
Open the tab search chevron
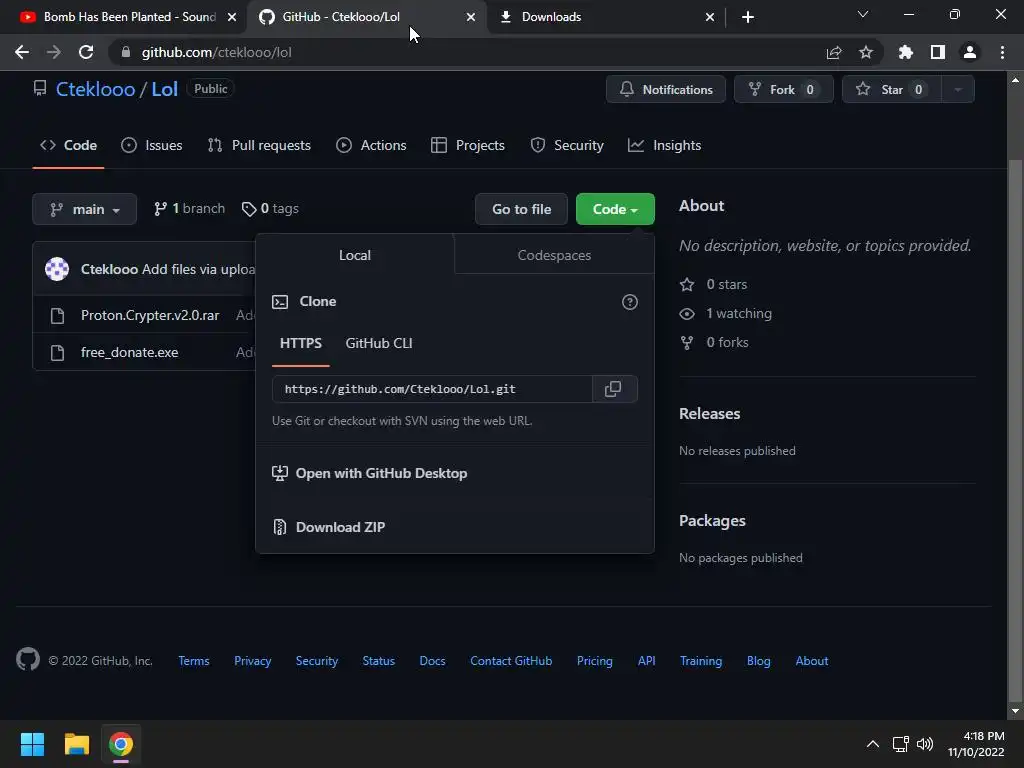(863, 14)
